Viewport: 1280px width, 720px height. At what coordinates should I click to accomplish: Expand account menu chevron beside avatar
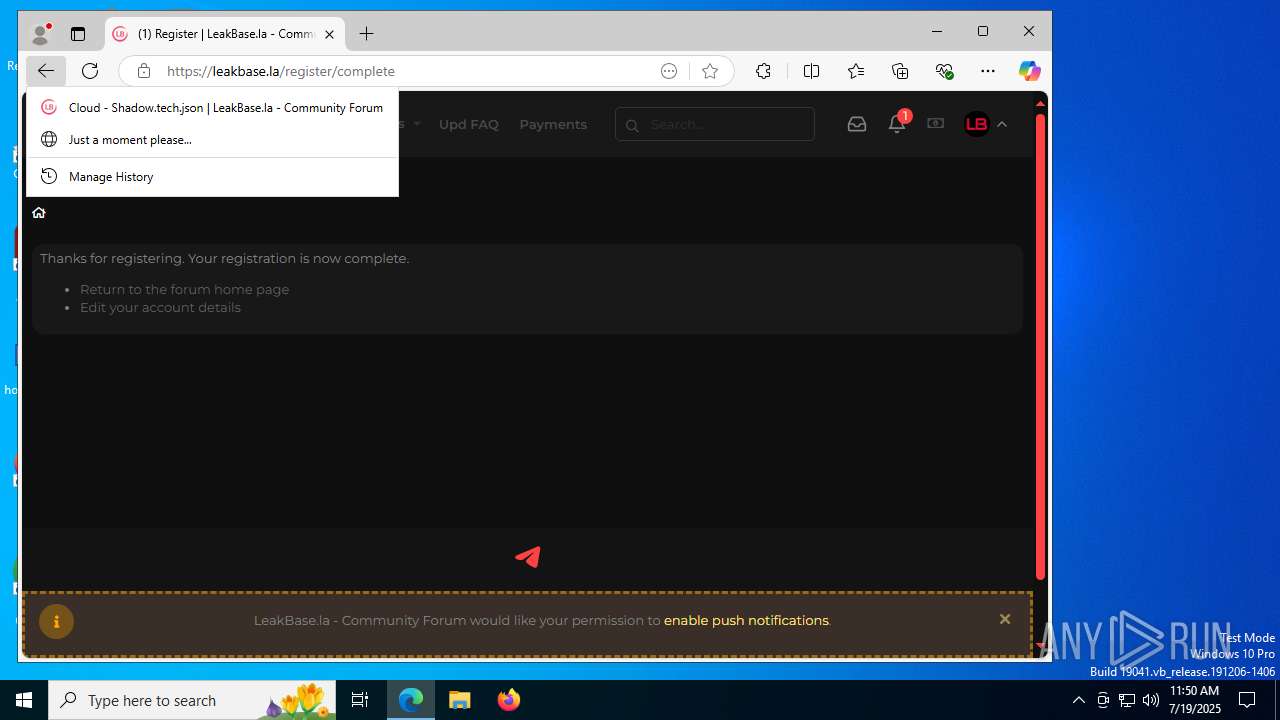tap(1002, 124)
